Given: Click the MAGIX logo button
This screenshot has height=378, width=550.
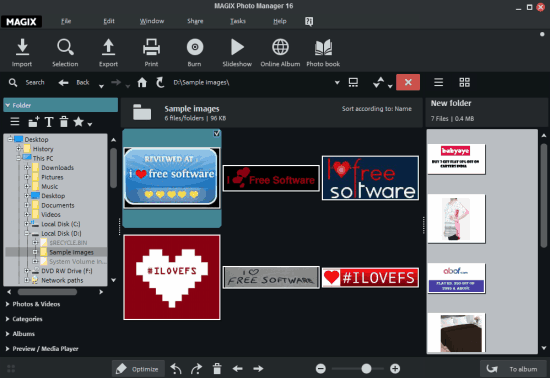Looking at the screenshot, I should pyautogui.click(x=21, y=21).
